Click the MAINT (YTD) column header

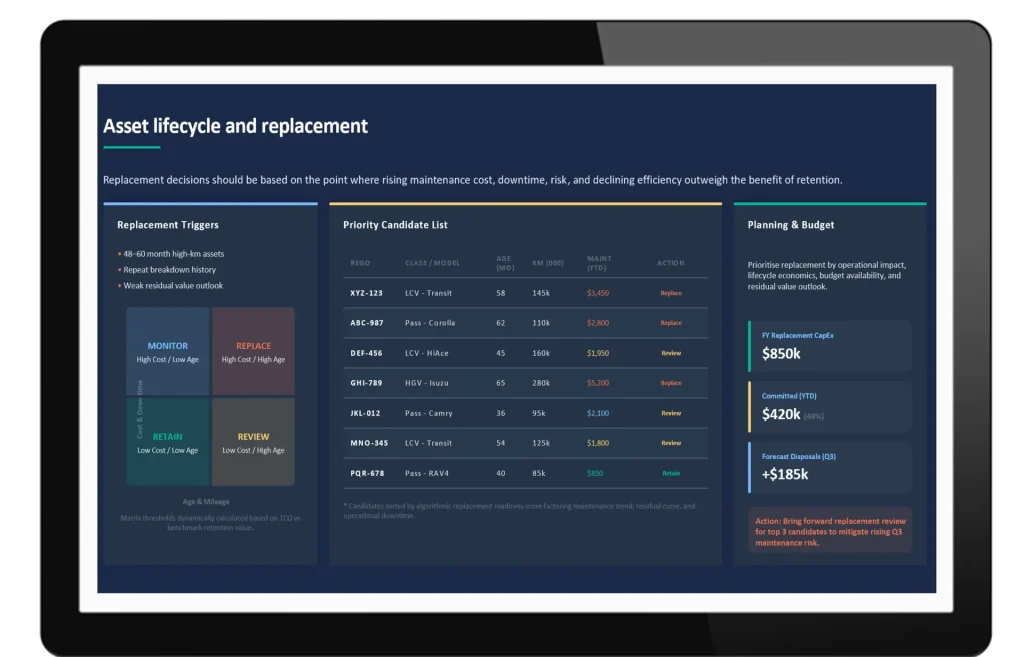pos(599,263)
